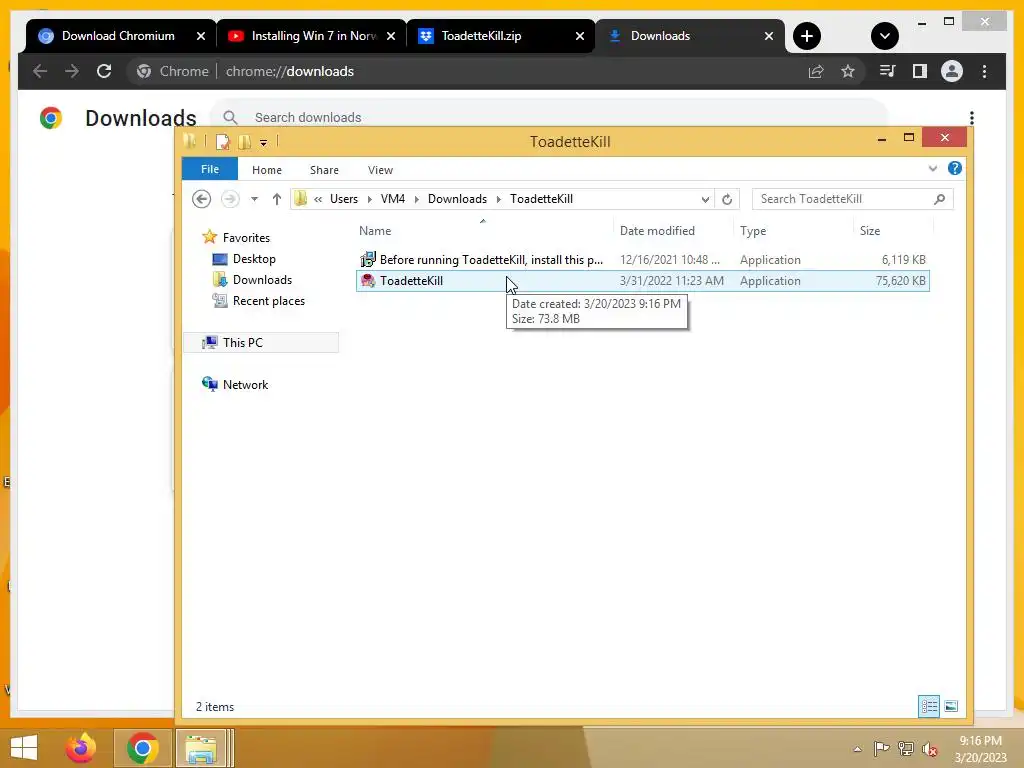This screenshot has width=1024, height=768.
Task: Click the Explorer search magnifier icon
Action: point(939,199)
